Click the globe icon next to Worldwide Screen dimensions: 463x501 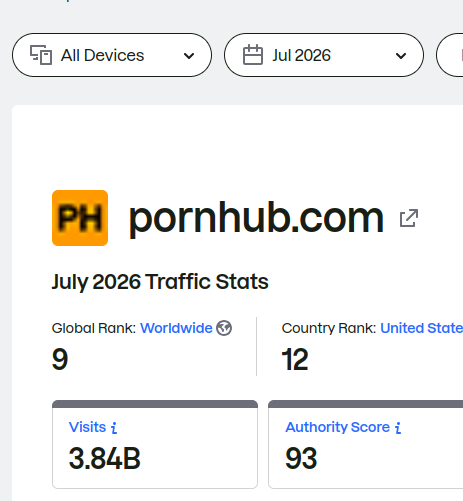[x=224, y=328]
